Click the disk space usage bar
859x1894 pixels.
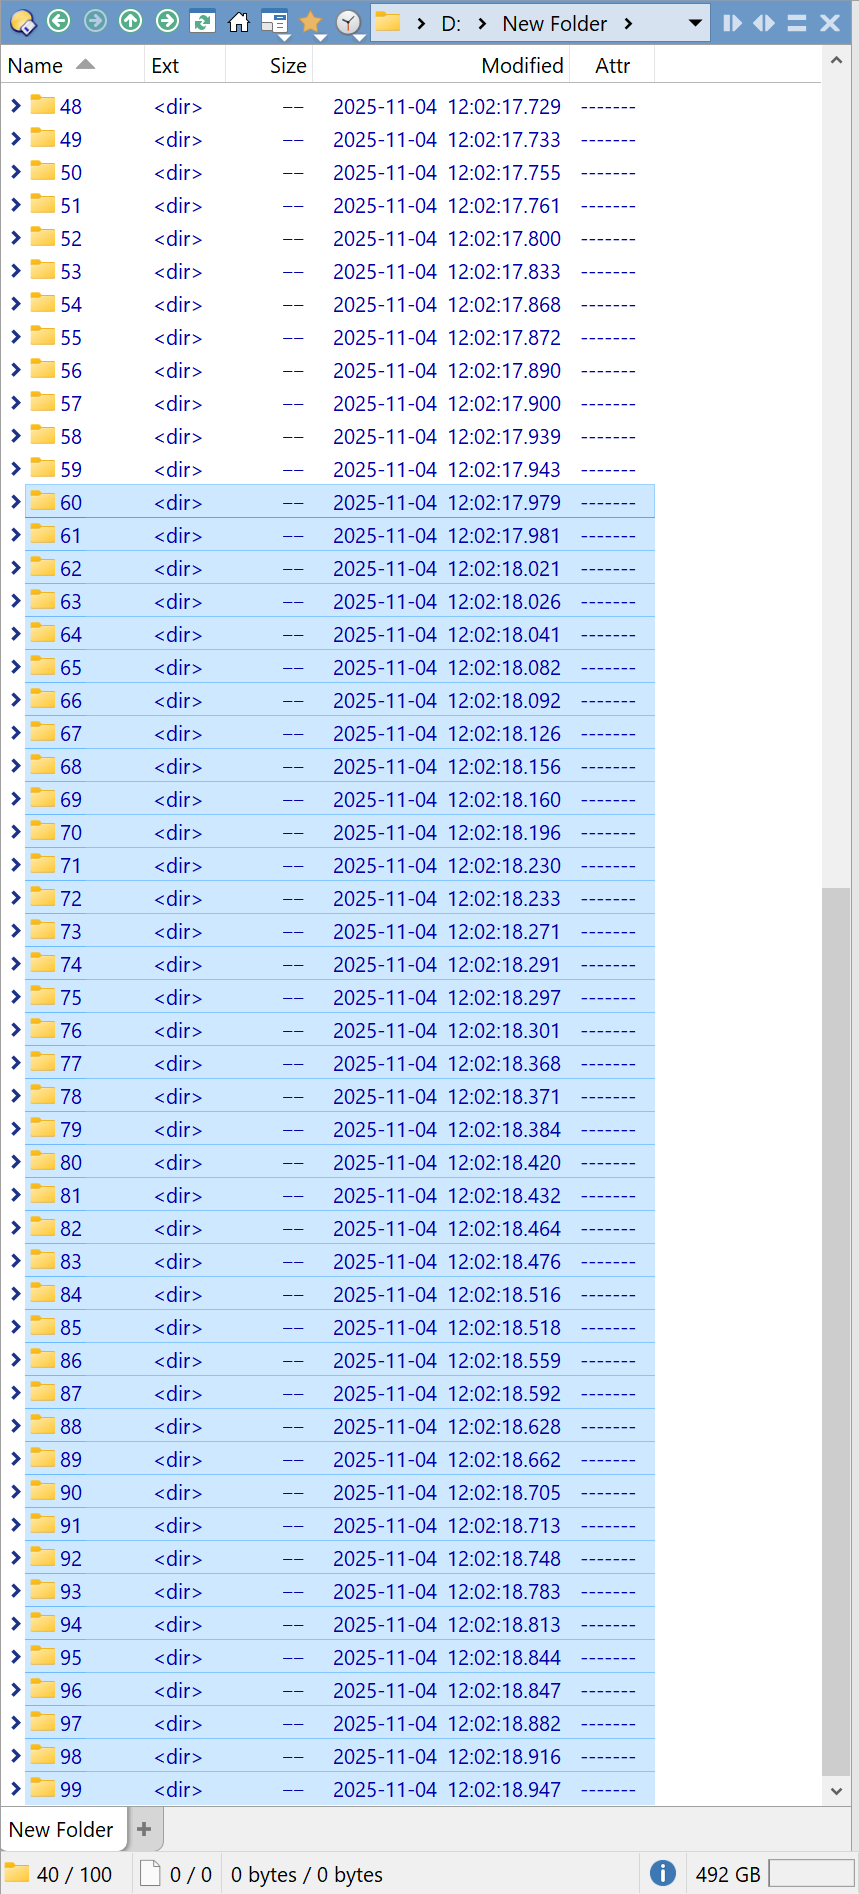coord(810,1873)
